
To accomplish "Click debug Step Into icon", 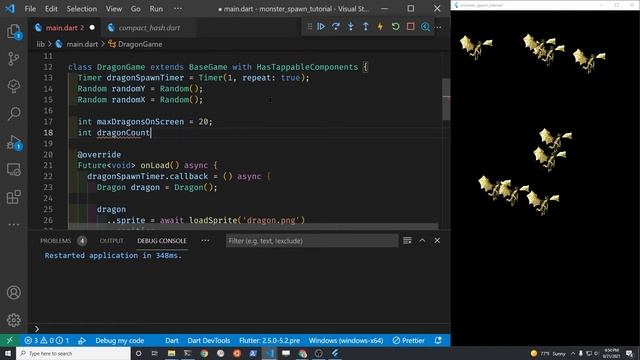I will [351, 27].
